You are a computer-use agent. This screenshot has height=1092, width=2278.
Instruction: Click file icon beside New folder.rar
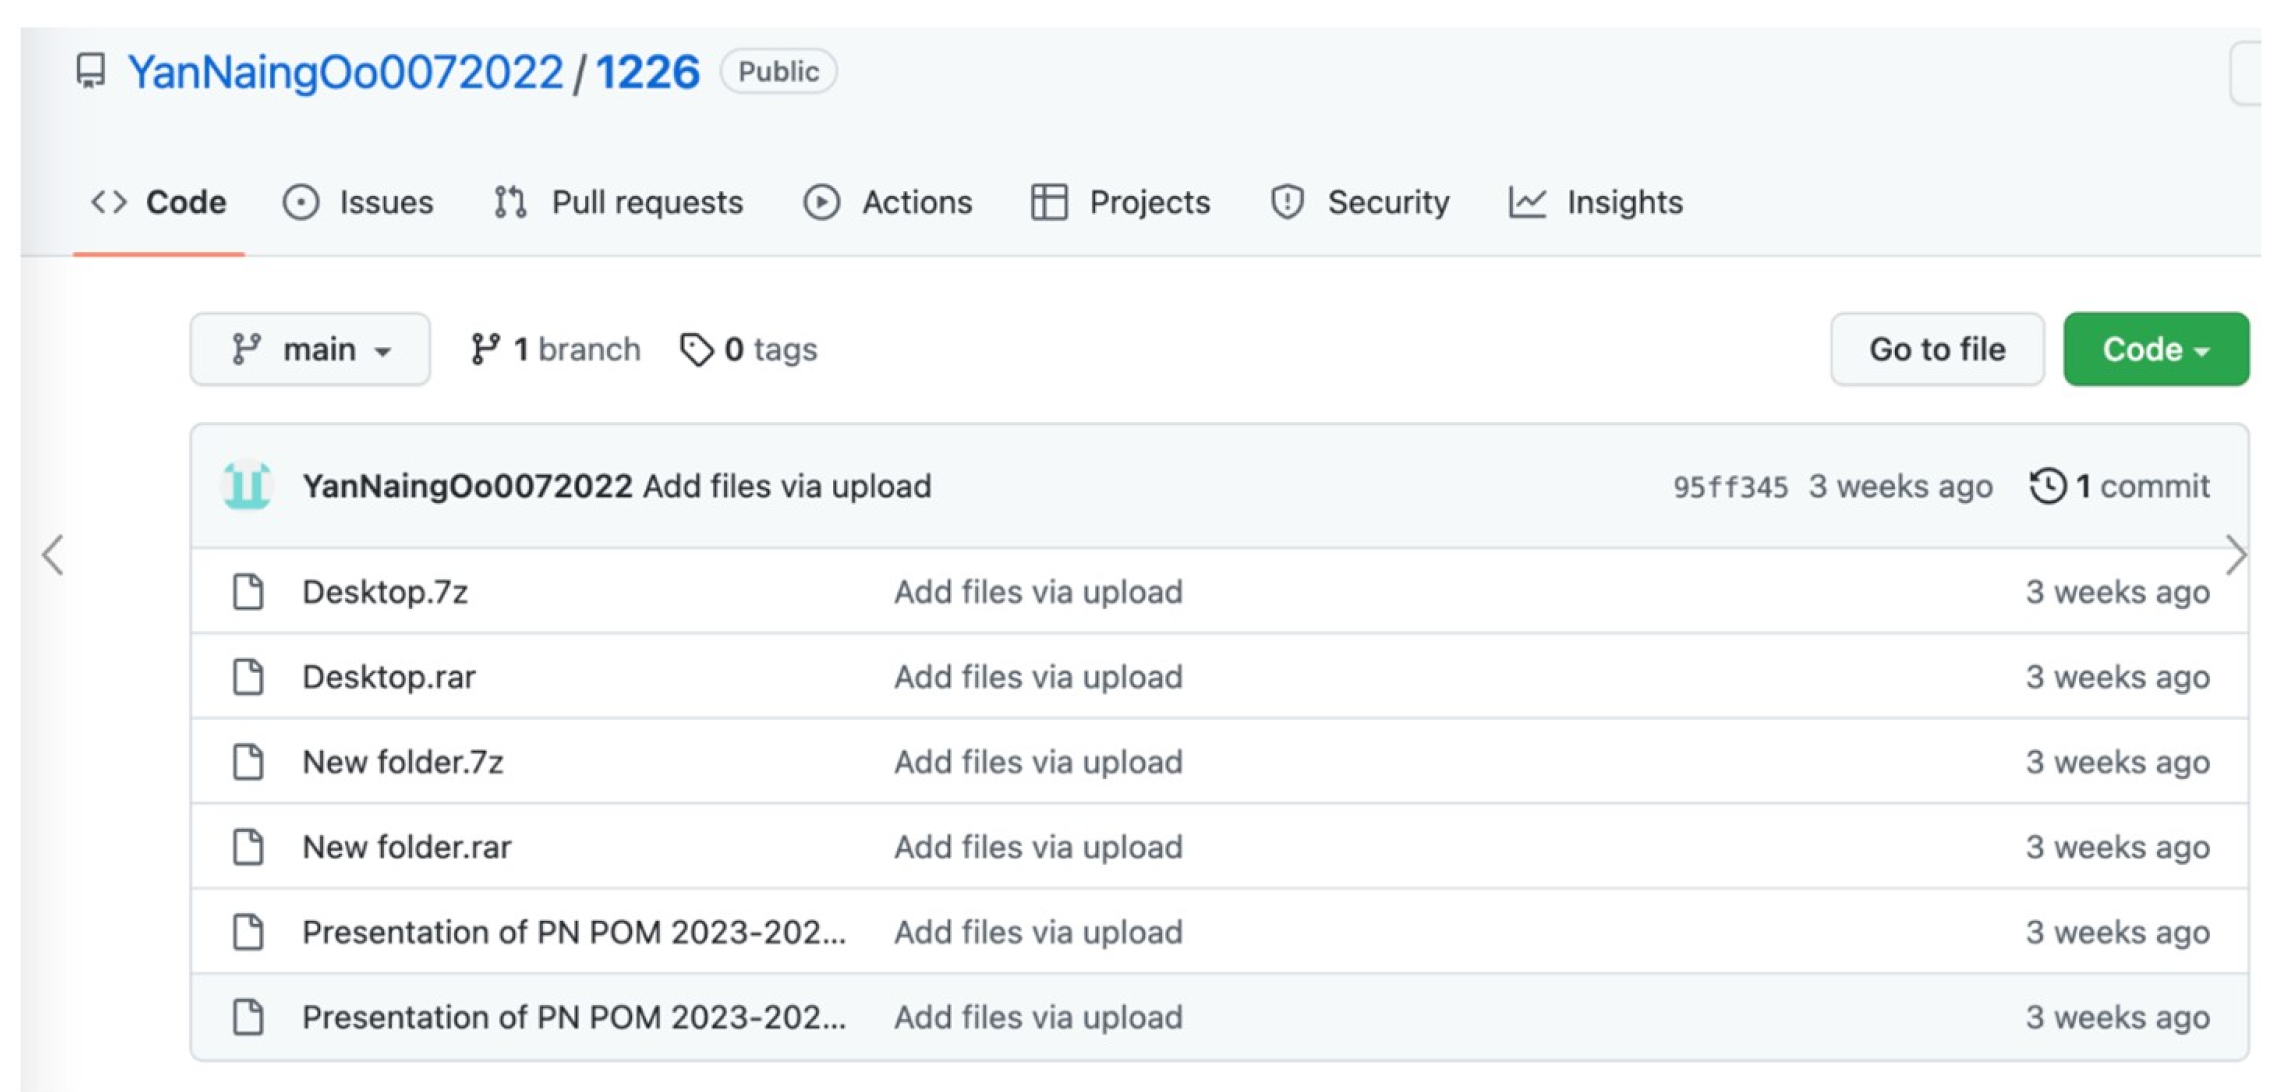248,847
